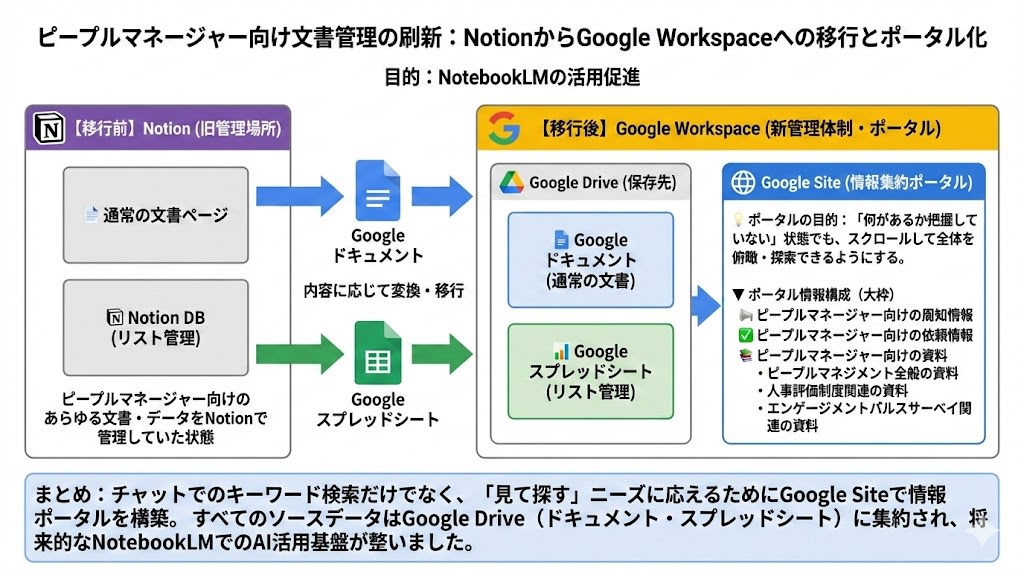
Task: Click ピープルマネージャー向けの周知情報 text
Action: point(865,315)
